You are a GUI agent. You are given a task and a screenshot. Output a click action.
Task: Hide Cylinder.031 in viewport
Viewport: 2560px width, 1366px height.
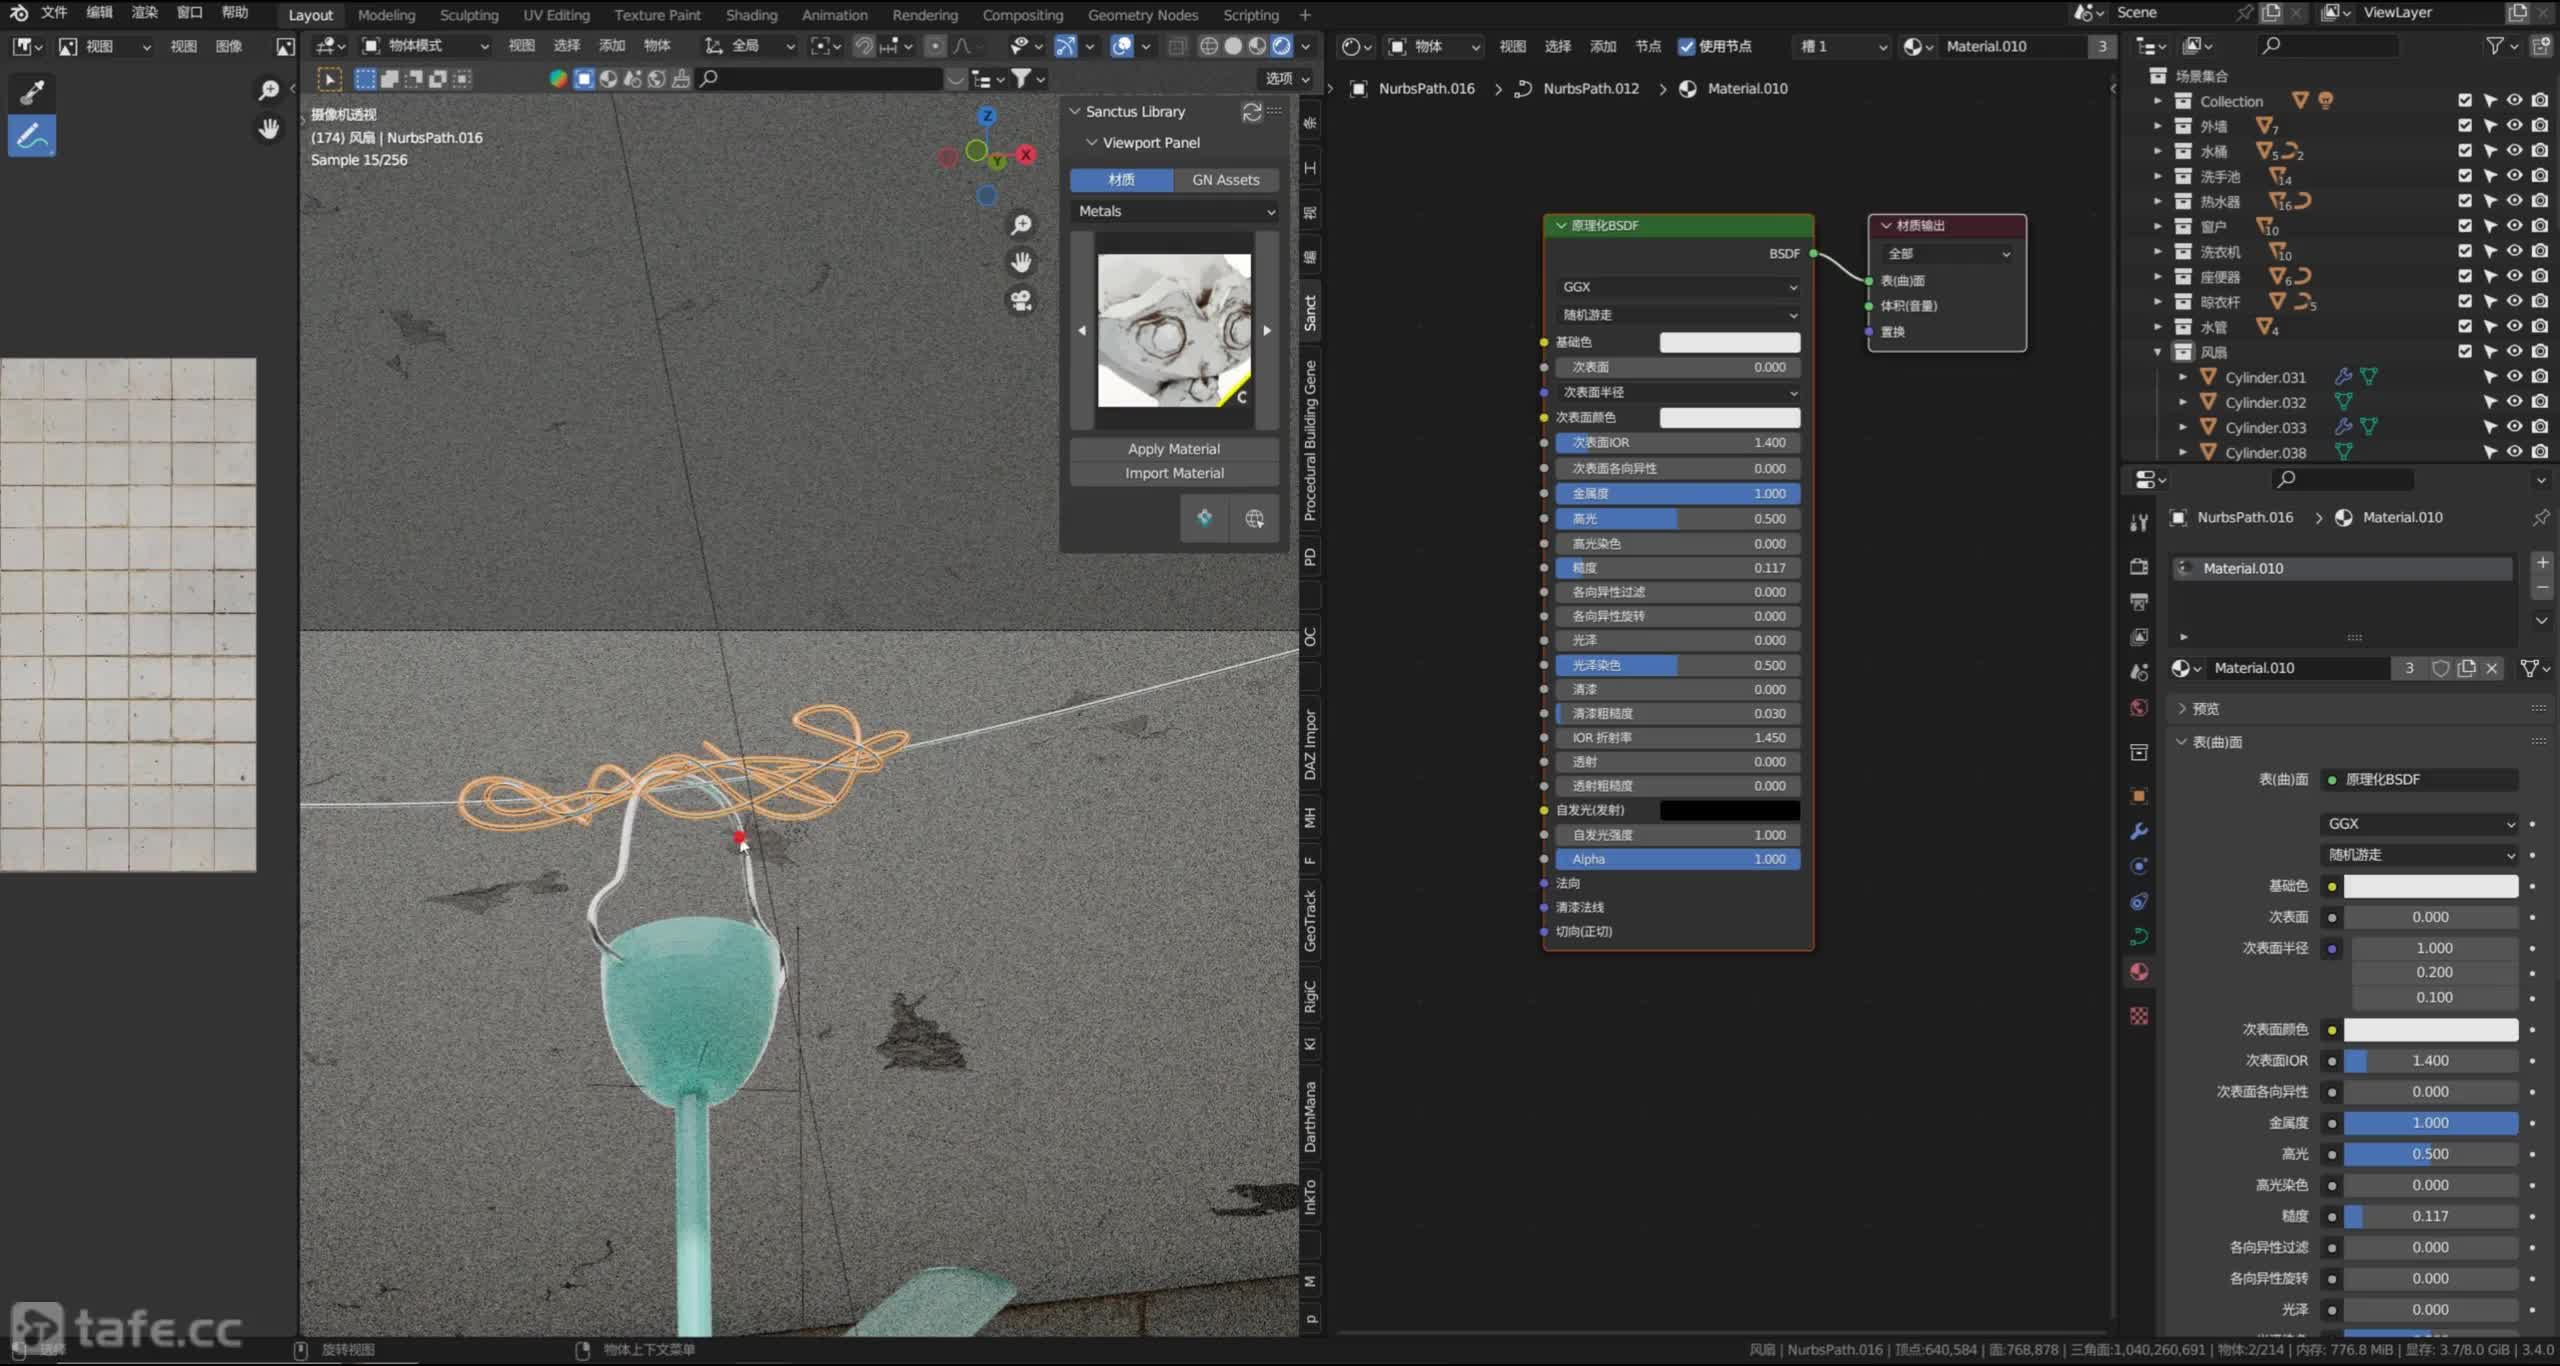coord(2514,377)
